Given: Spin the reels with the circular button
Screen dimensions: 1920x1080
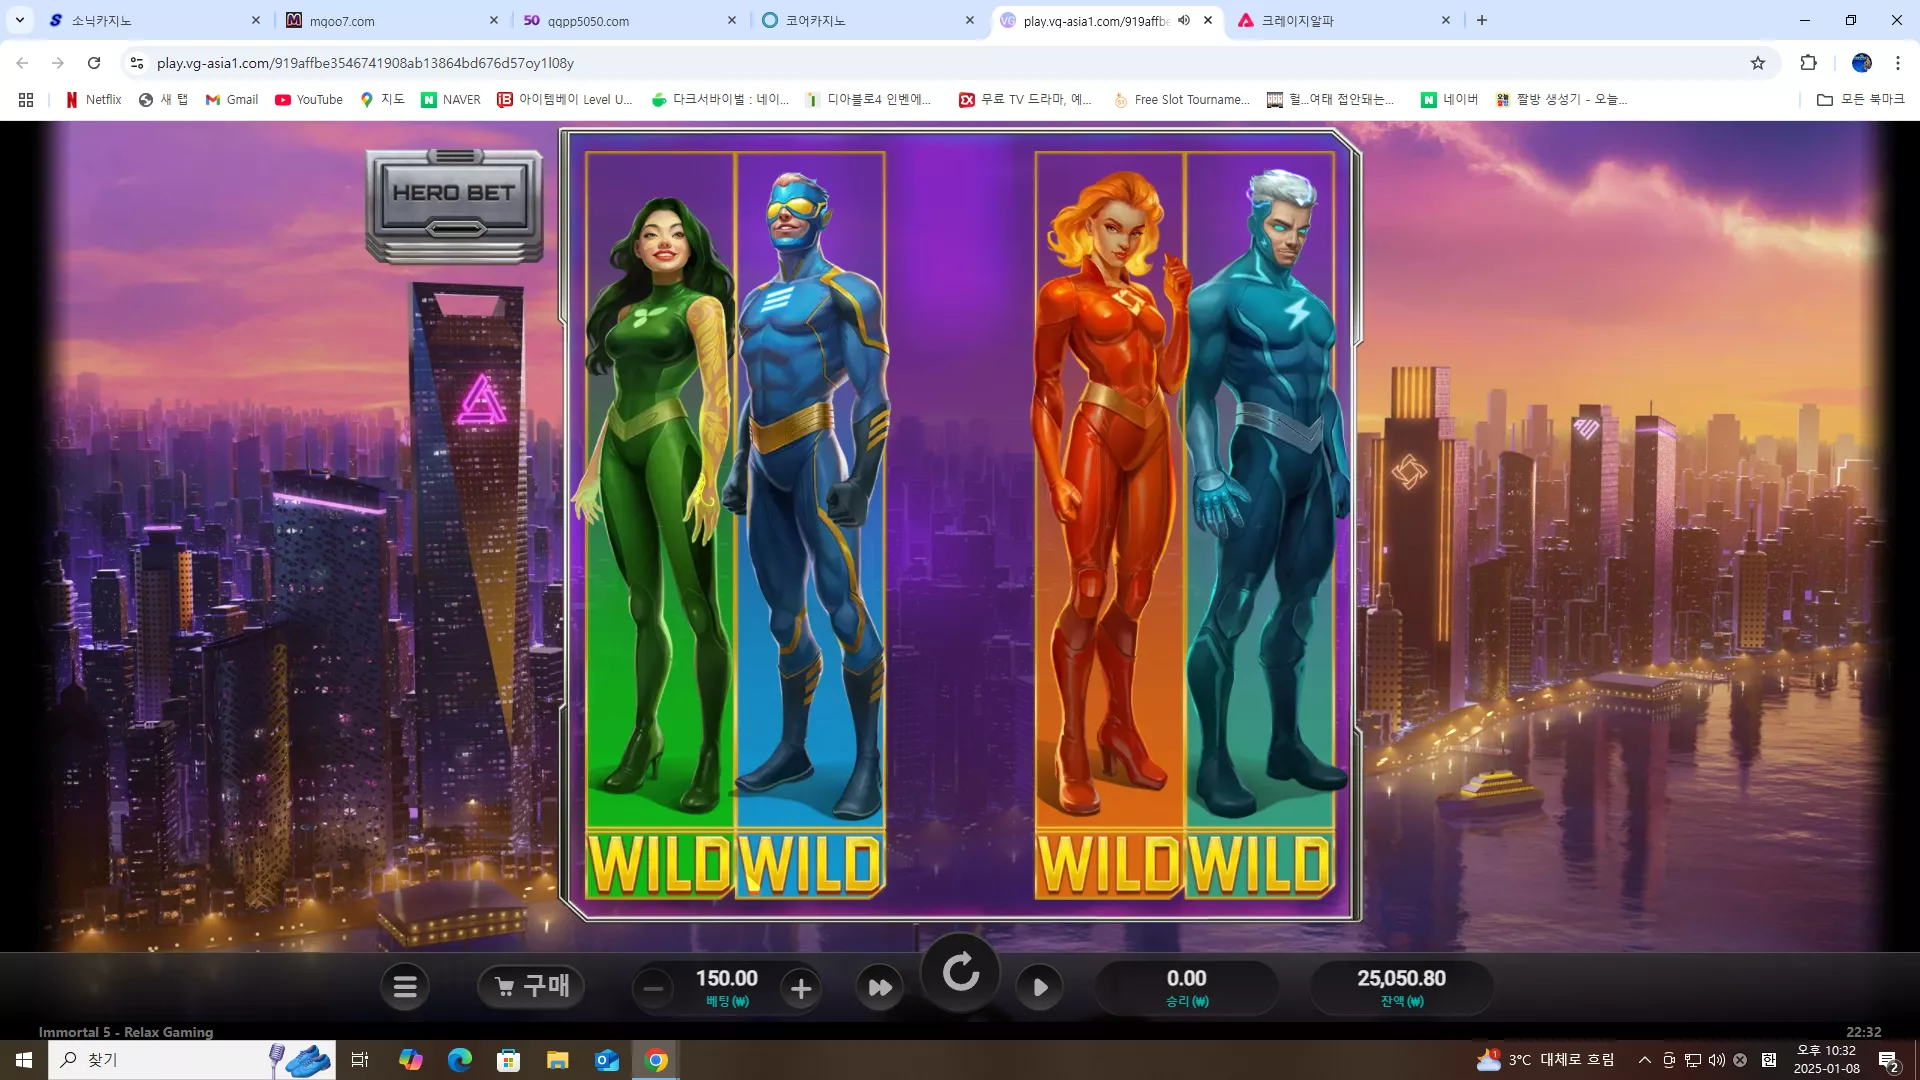Looking at the screenshot, I should (x=961, y=972).
